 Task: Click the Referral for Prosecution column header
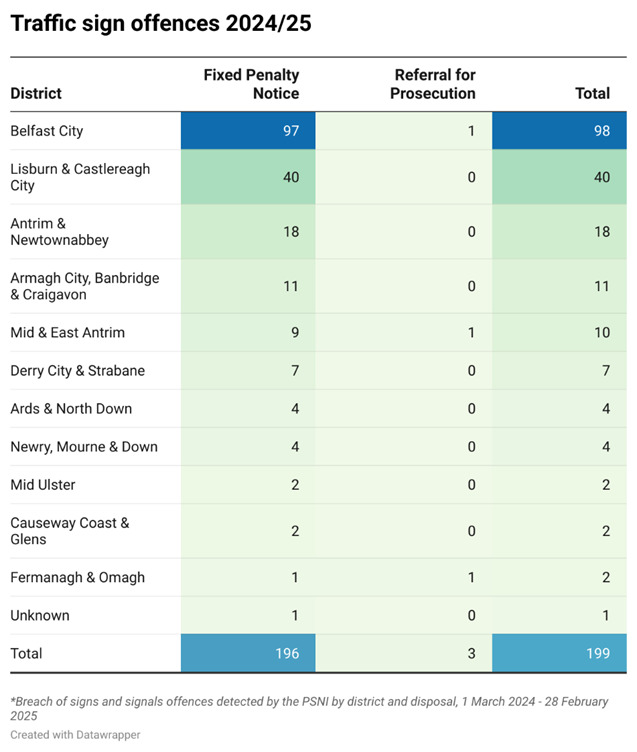click(x=434, y=84)
